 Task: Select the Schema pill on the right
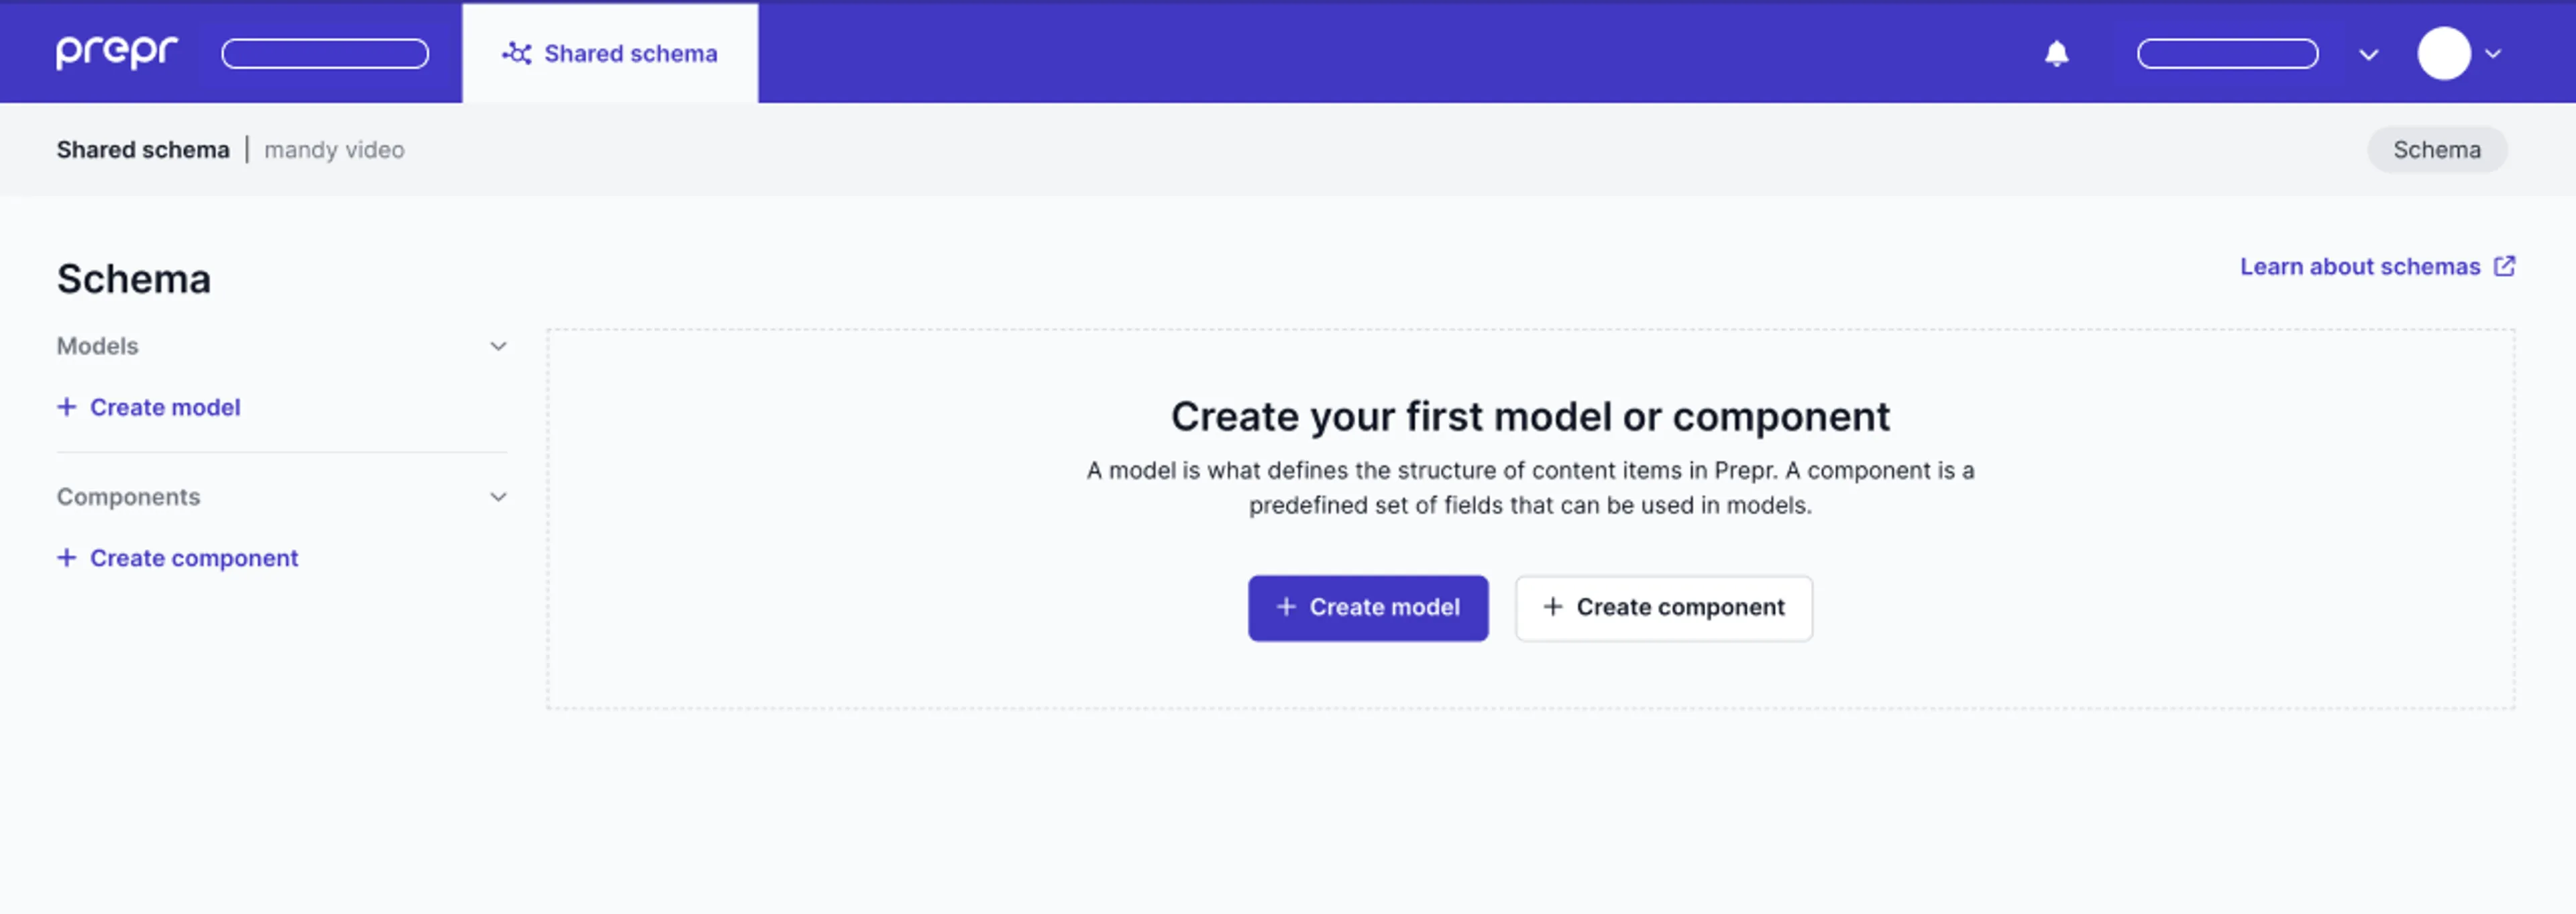point(2437,150)
